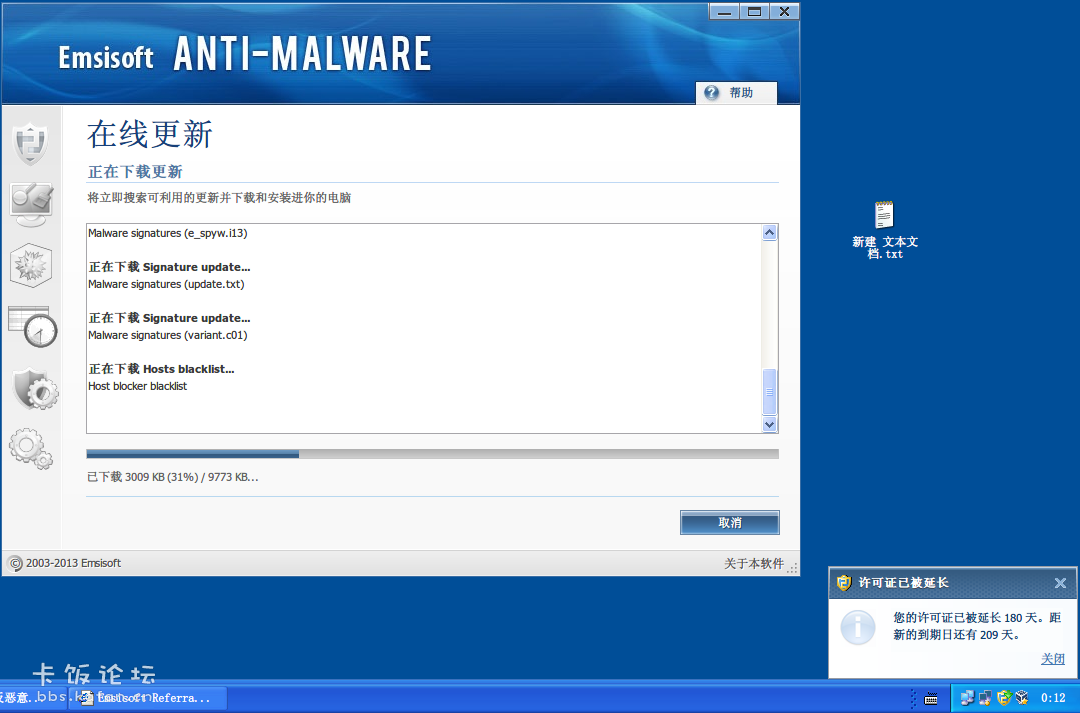
Task: Click the 取消 cancel button
Action: tap(729, 523)
